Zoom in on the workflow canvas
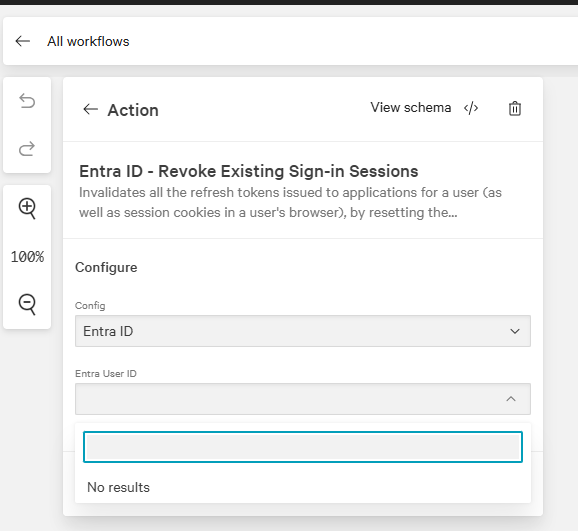578x531 pixels. click(27, 208)
